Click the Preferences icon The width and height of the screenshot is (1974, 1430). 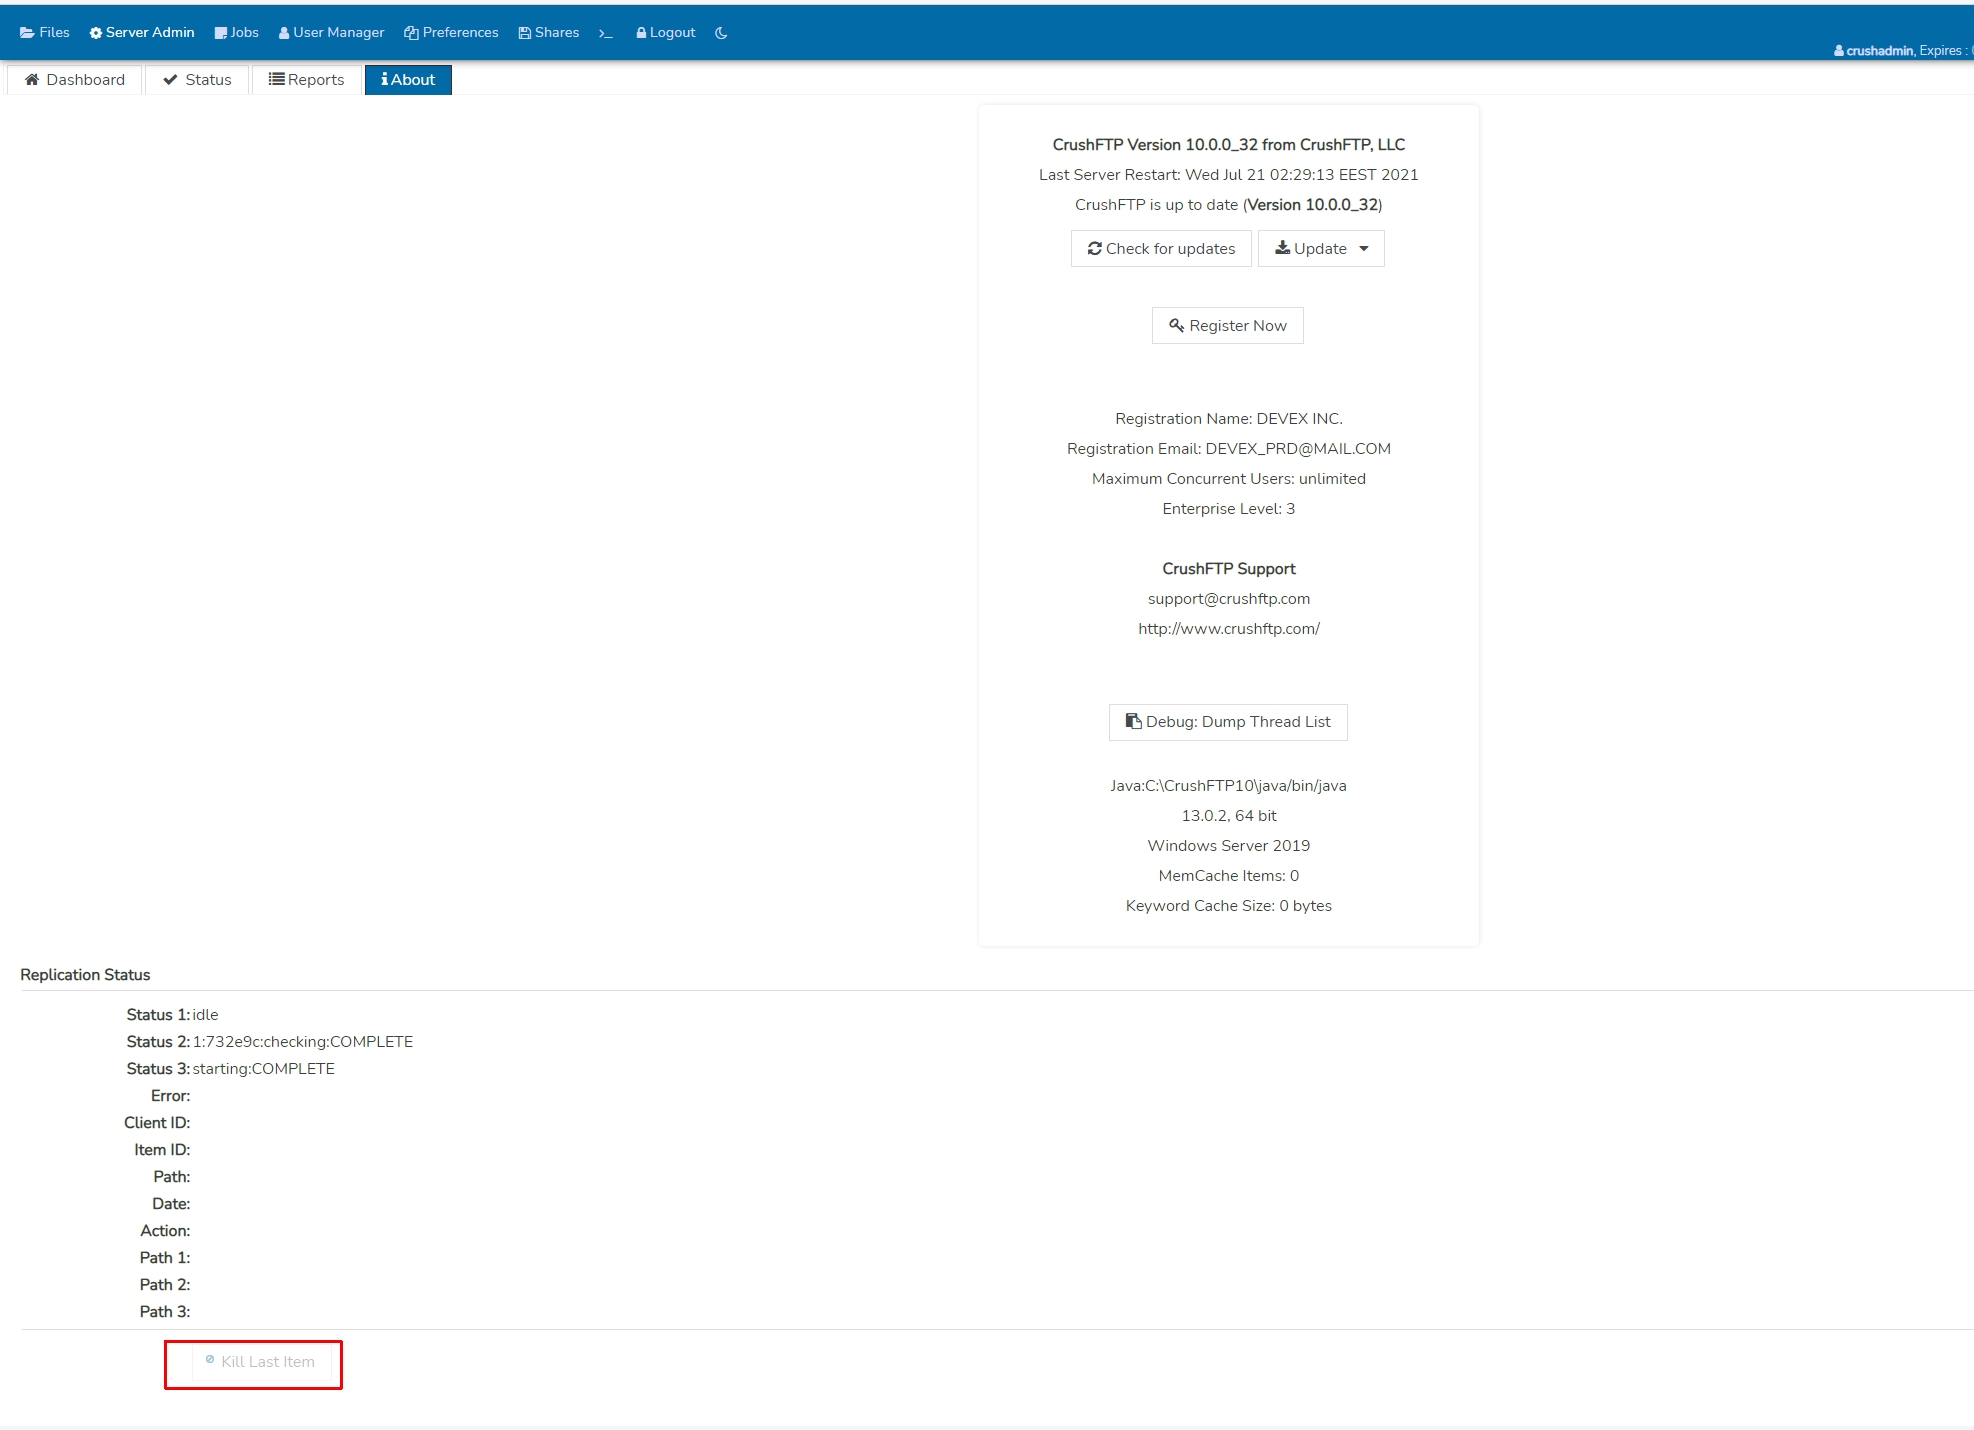click(x=411, y=33)
